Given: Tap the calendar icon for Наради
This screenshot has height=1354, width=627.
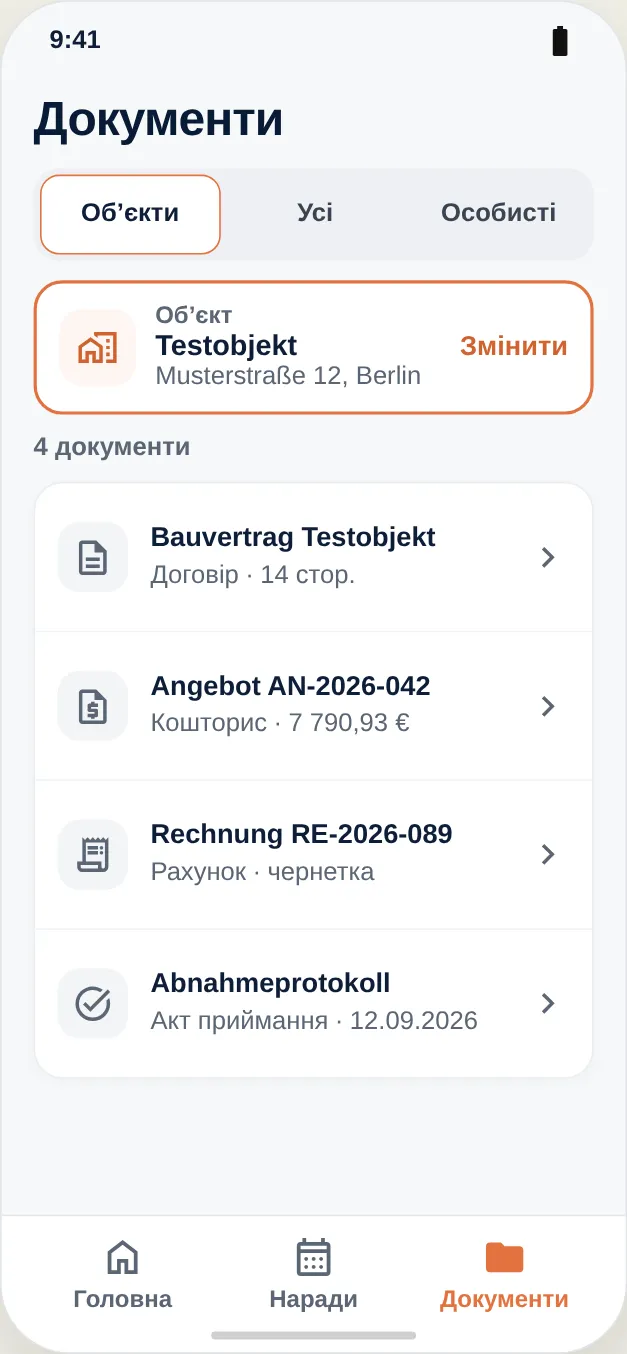Looking at the screenshot, I should (x=313, y=1257).
